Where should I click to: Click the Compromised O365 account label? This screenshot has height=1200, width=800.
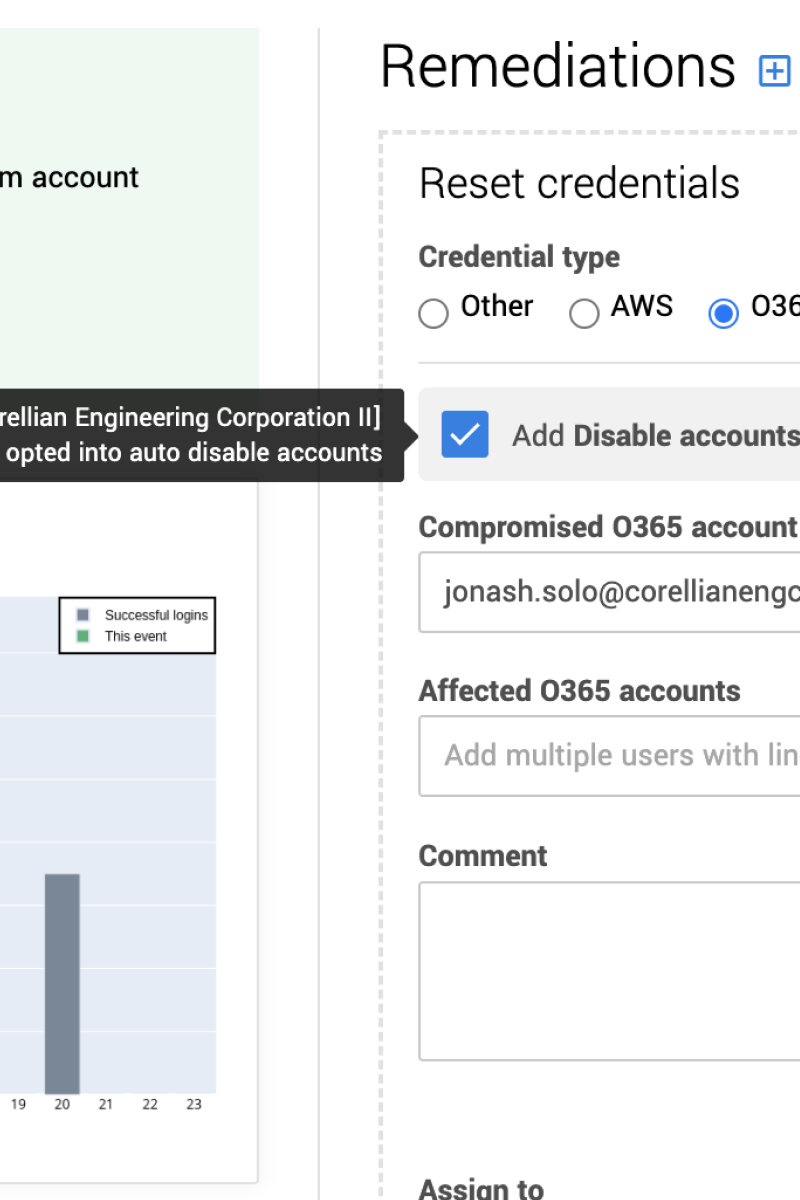(x=608, y=527)
